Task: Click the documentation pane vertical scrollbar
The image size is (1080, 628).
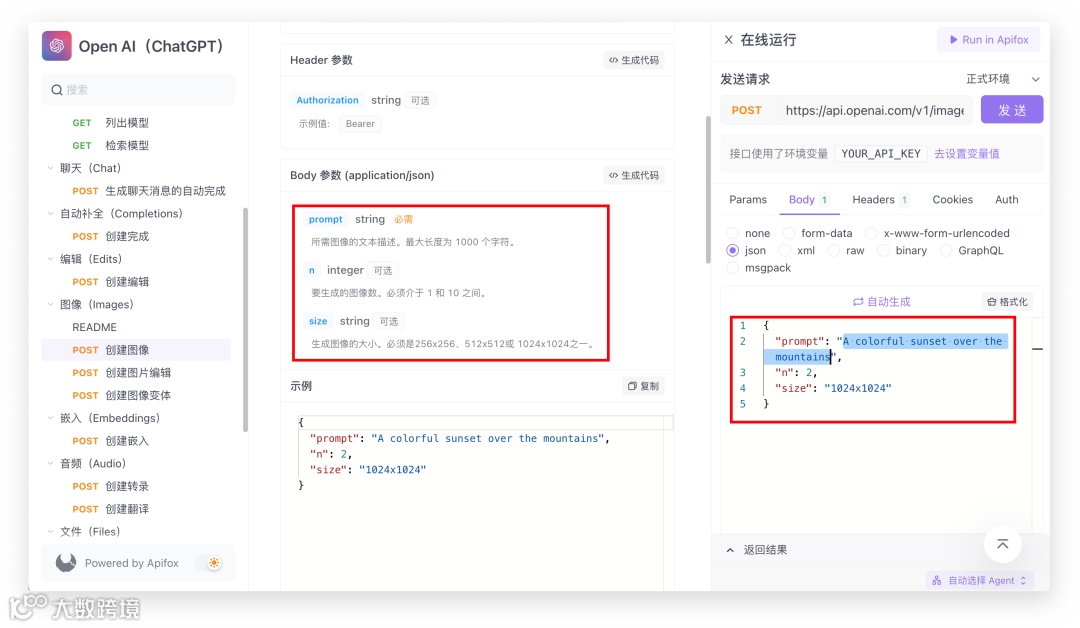Action: point(708,189)
